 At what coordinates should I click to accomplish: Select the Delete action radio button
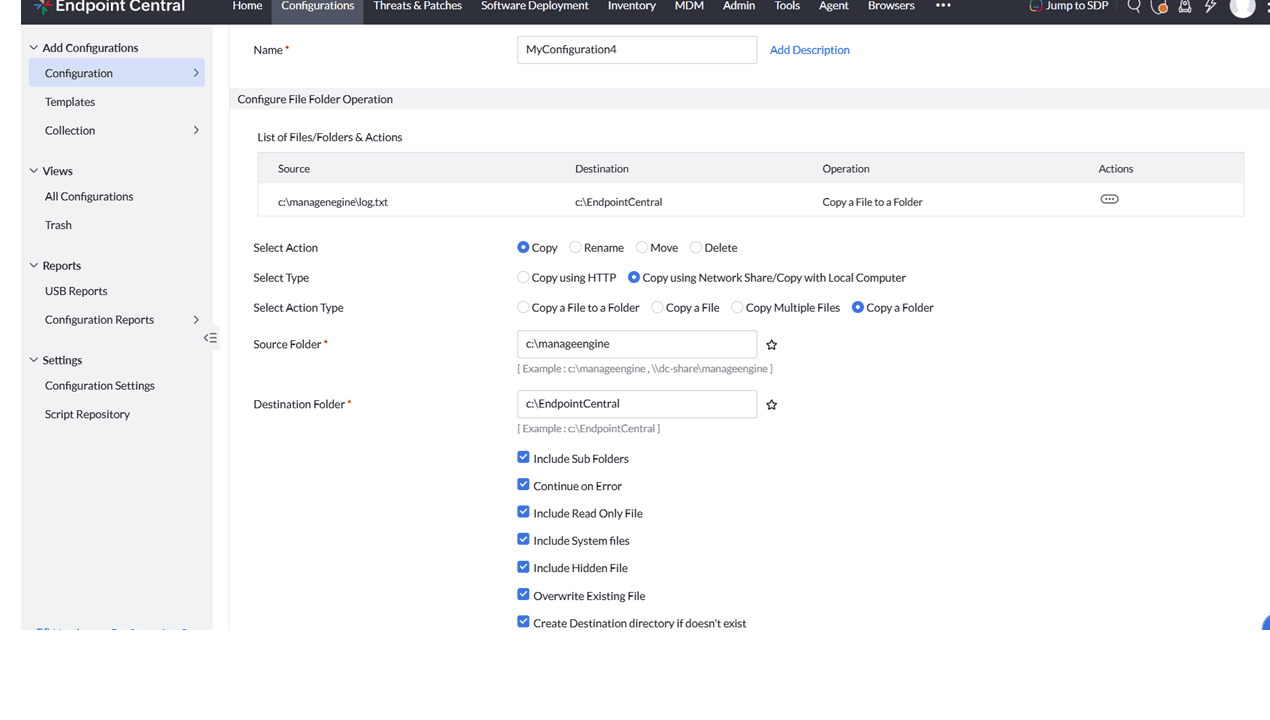(x=695, y=247)
